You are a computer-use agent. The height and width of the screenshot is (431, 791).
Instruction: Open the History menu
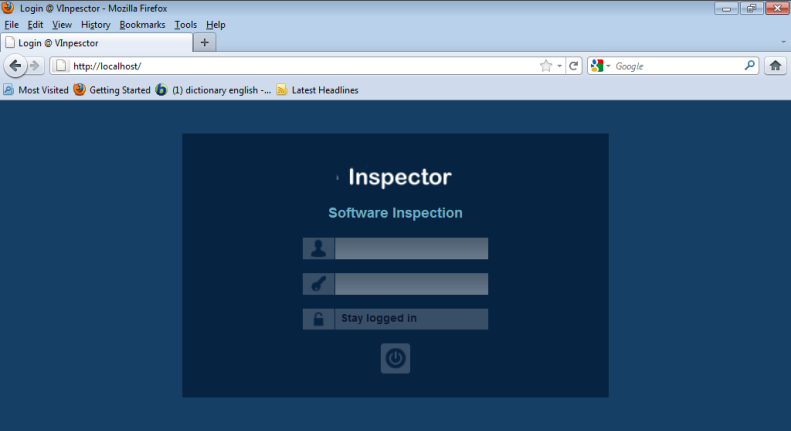(x=95, y=24)
